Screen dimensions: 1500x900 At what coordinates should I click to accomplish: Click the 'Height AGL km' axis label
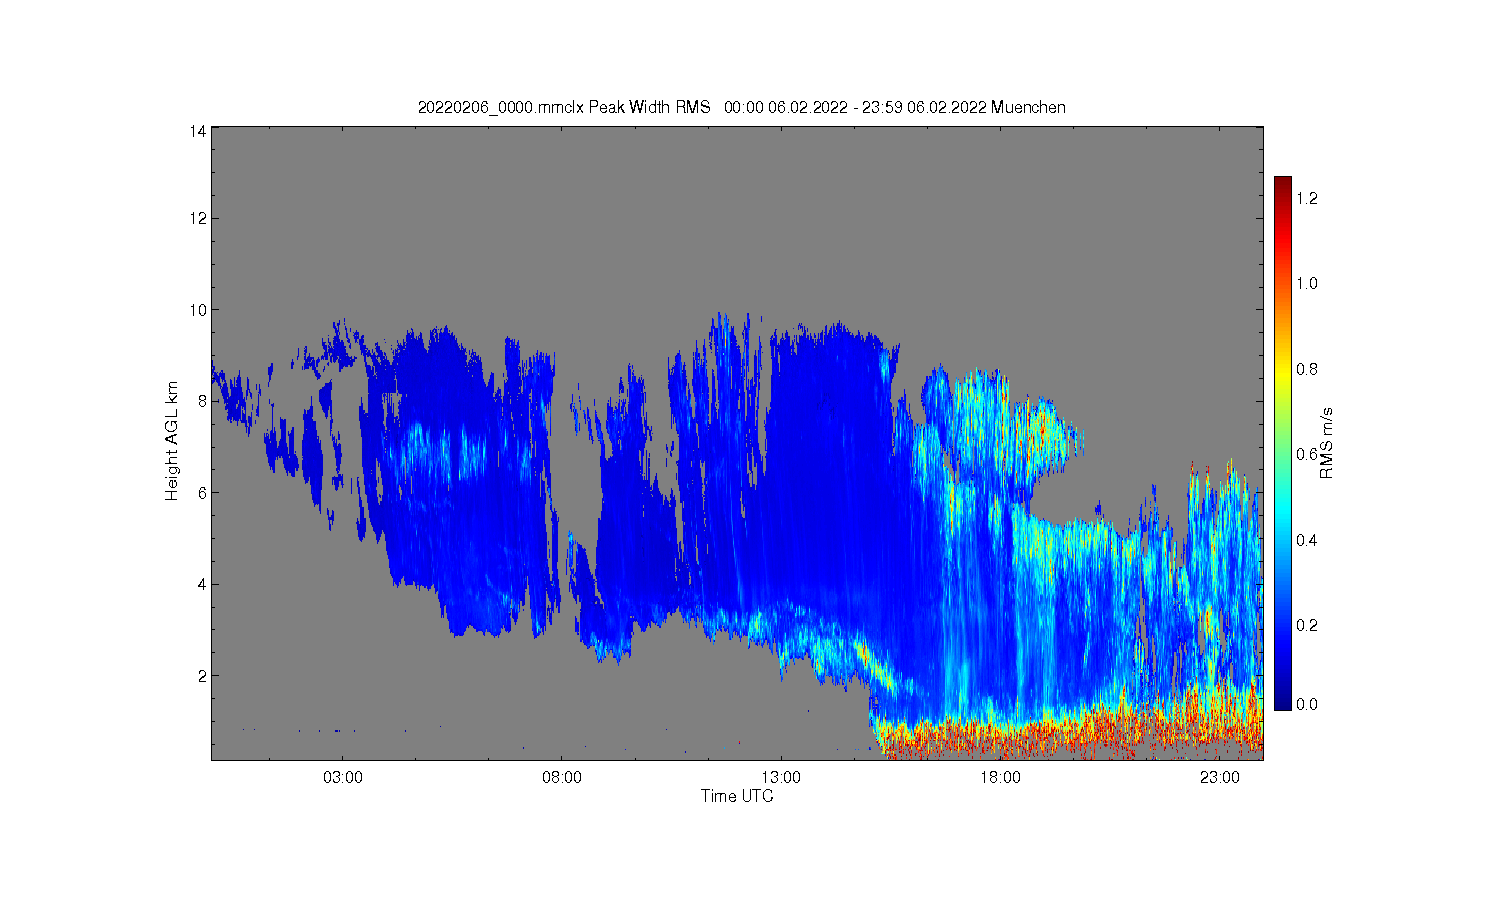coord(172,441)
